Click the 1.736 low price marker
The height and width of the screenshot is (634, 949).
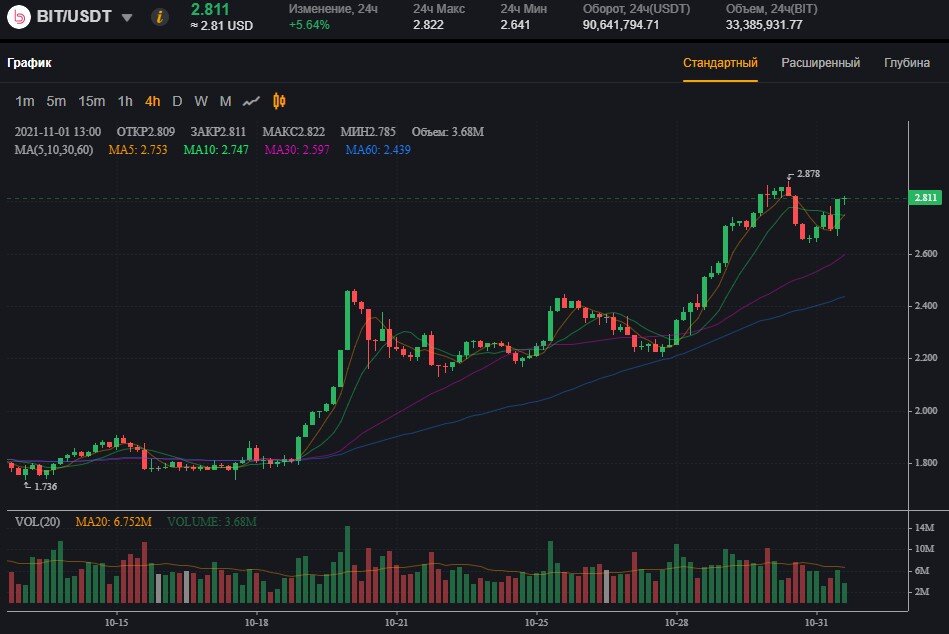click(45, 486)
